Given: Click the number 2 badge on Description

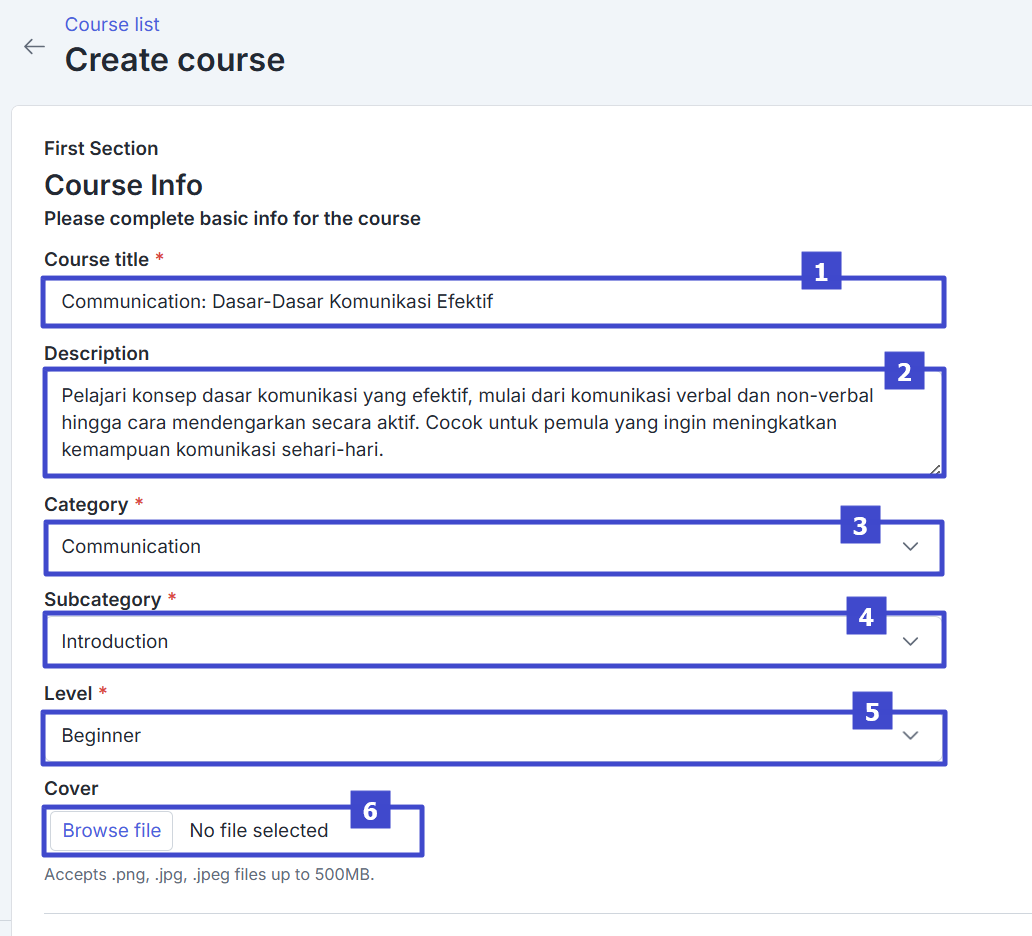Looking at the screenshot, I should click(904, 372).
